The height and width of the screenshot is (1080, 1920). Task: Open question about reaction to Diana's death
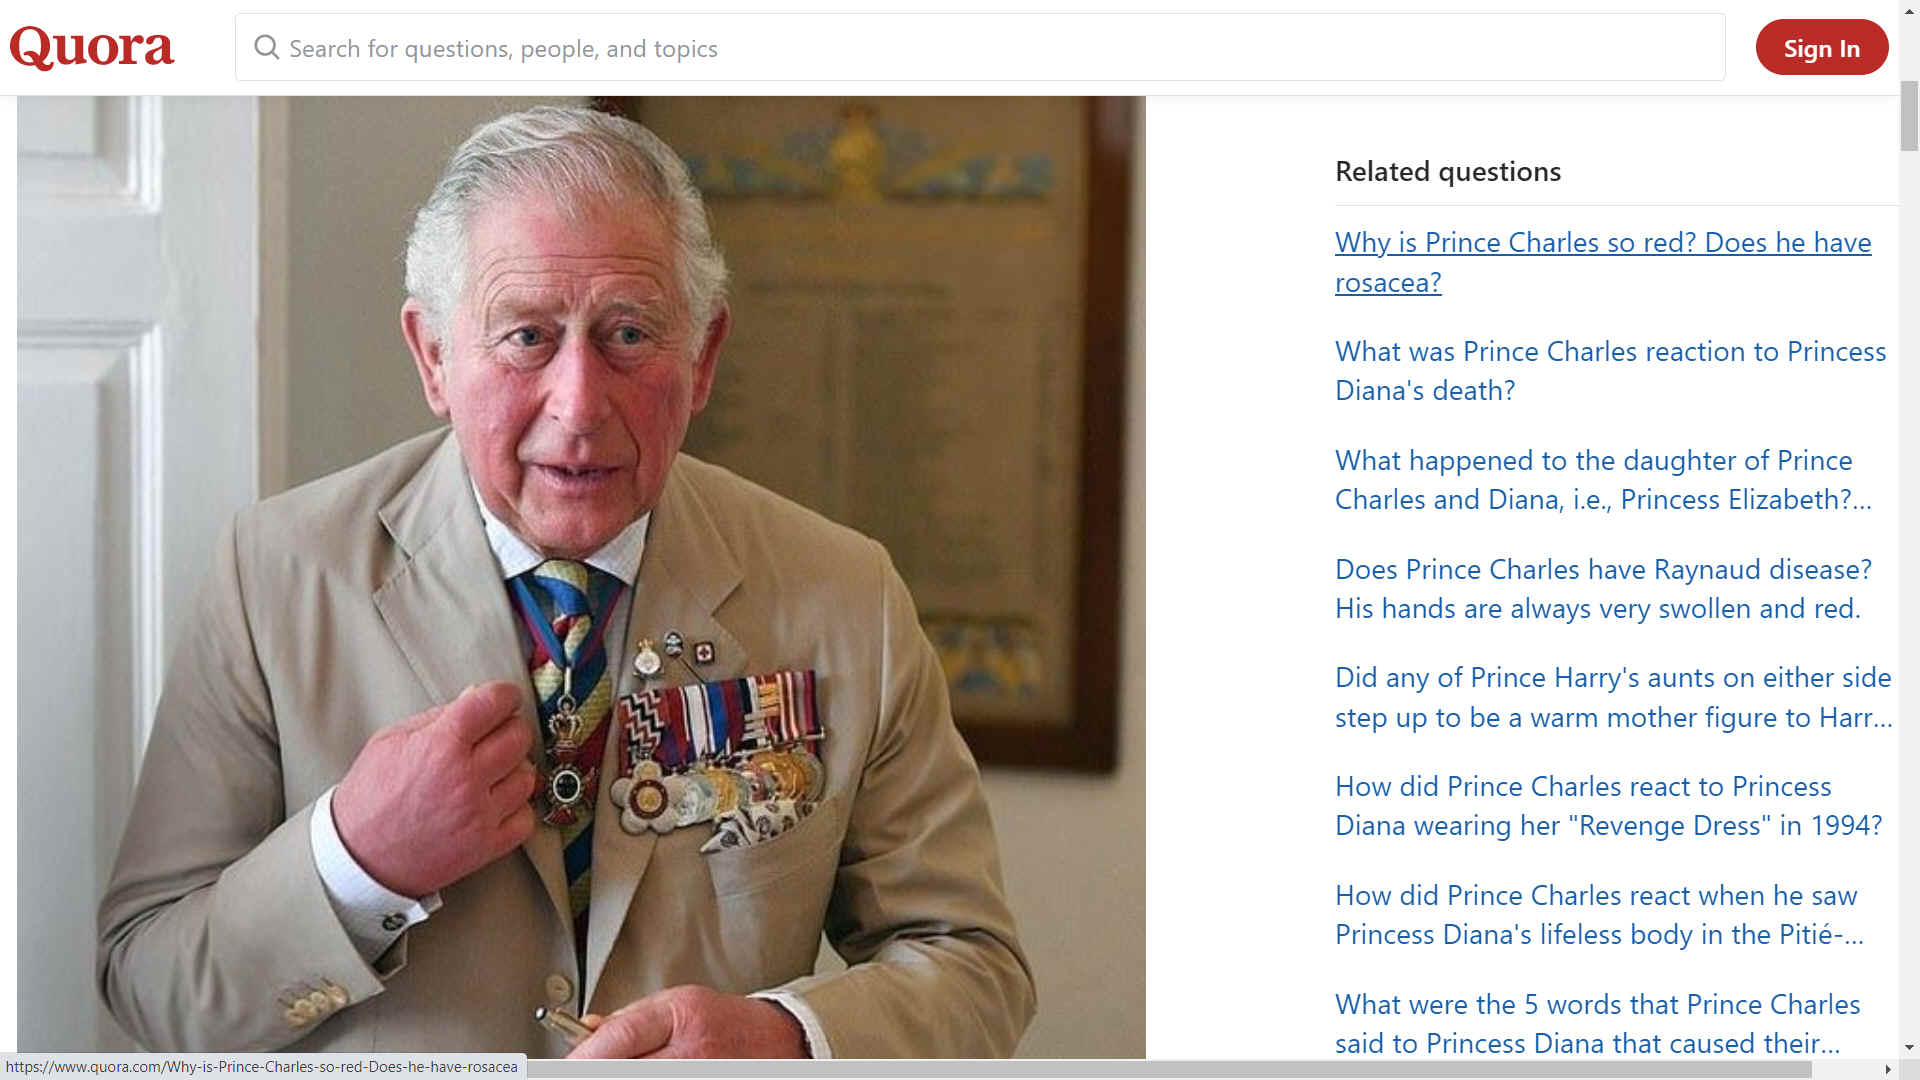(1610, 371)
